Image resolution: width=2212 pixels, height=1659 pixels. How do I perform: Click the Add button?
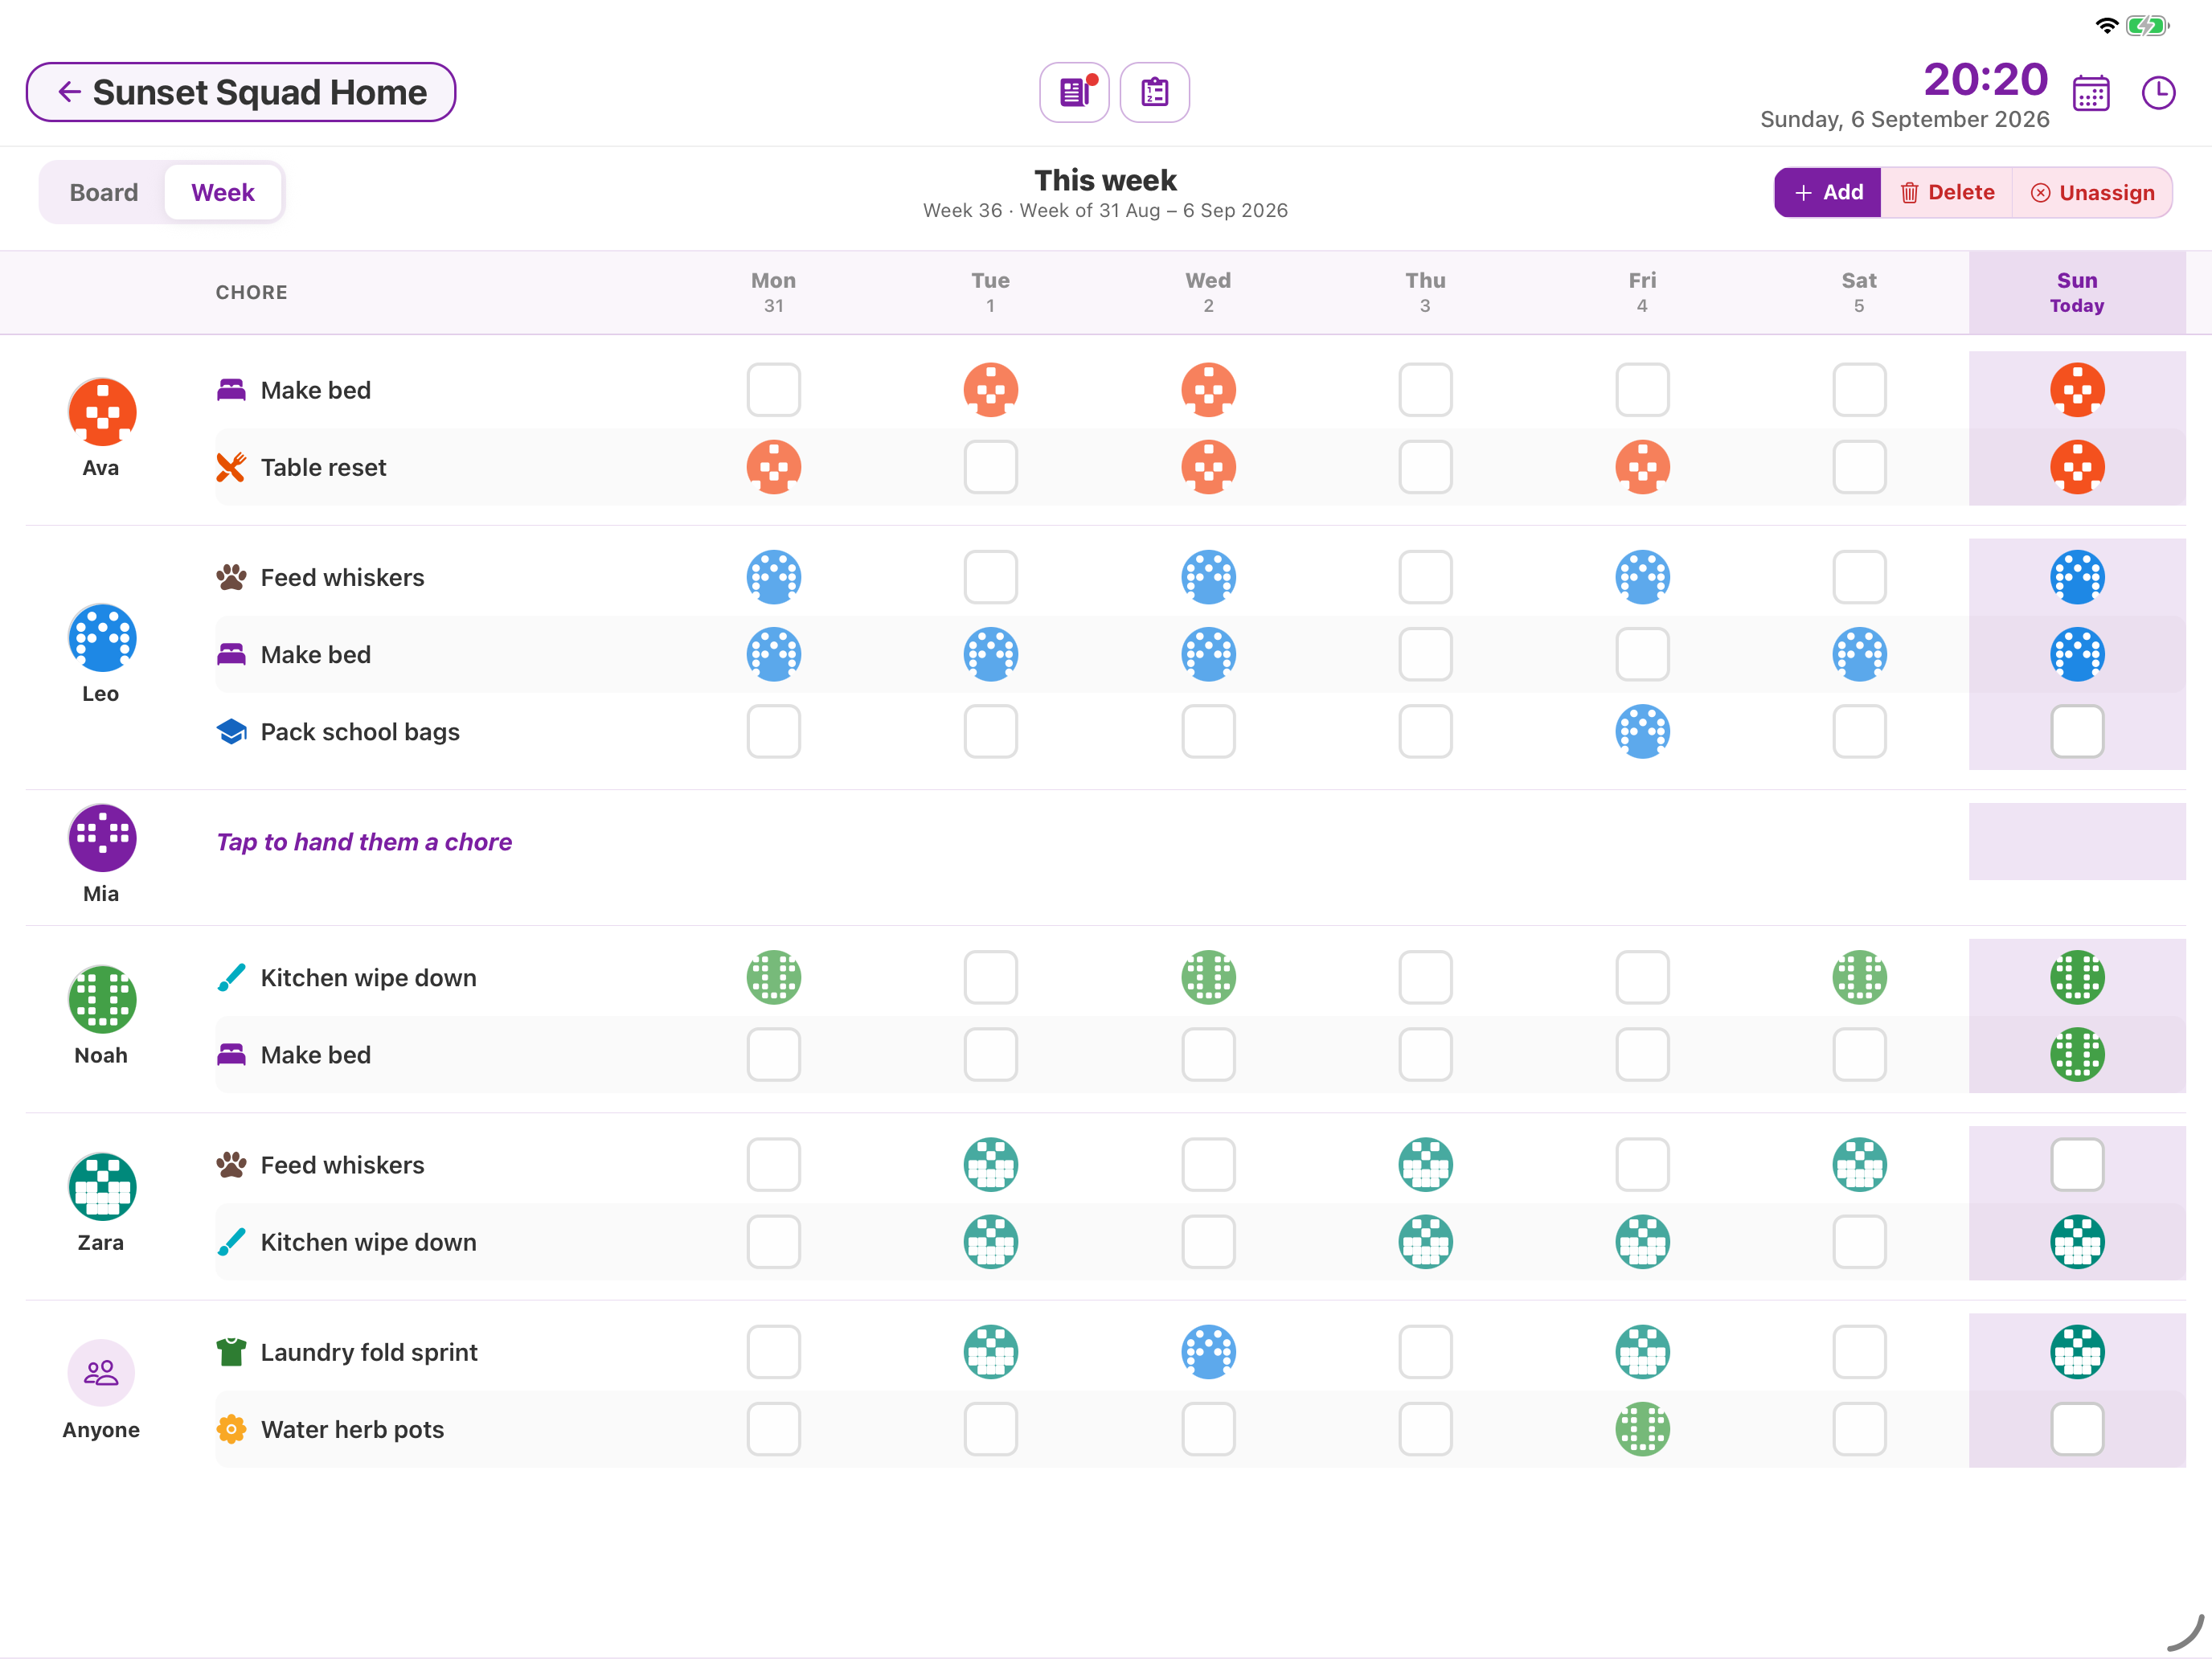pyautogui.click(x=1828, y=192)
